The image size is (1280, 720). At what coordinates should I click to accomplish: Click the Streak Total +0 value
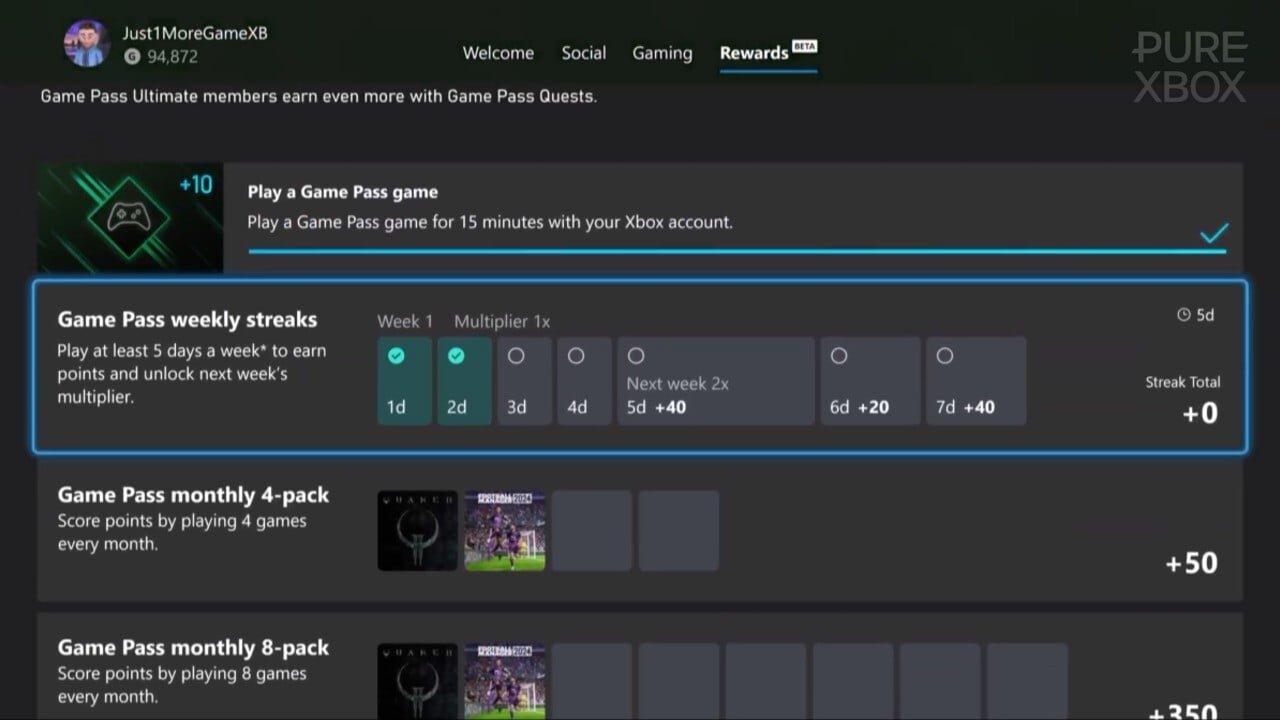1200,413
